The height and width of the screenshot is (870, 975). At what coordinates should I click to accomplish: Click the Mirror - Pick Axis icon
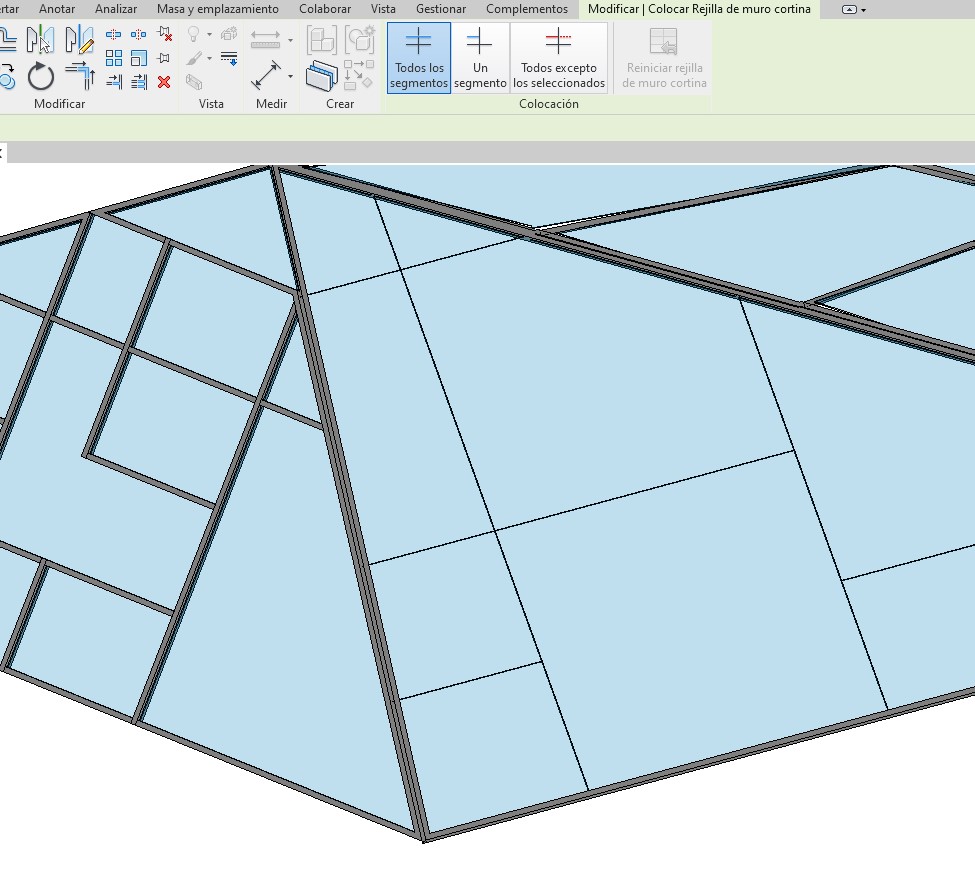(41, 39)
